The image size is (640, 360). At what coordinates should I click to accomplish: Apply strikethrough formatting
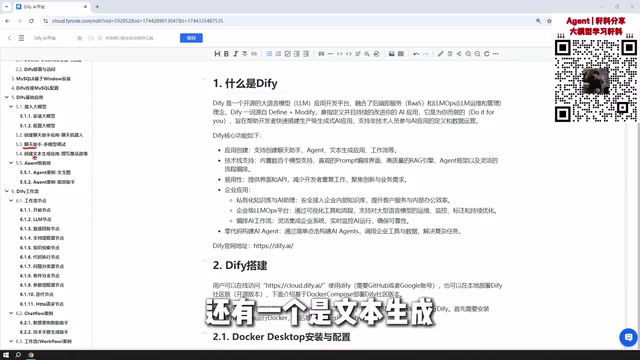244,54
